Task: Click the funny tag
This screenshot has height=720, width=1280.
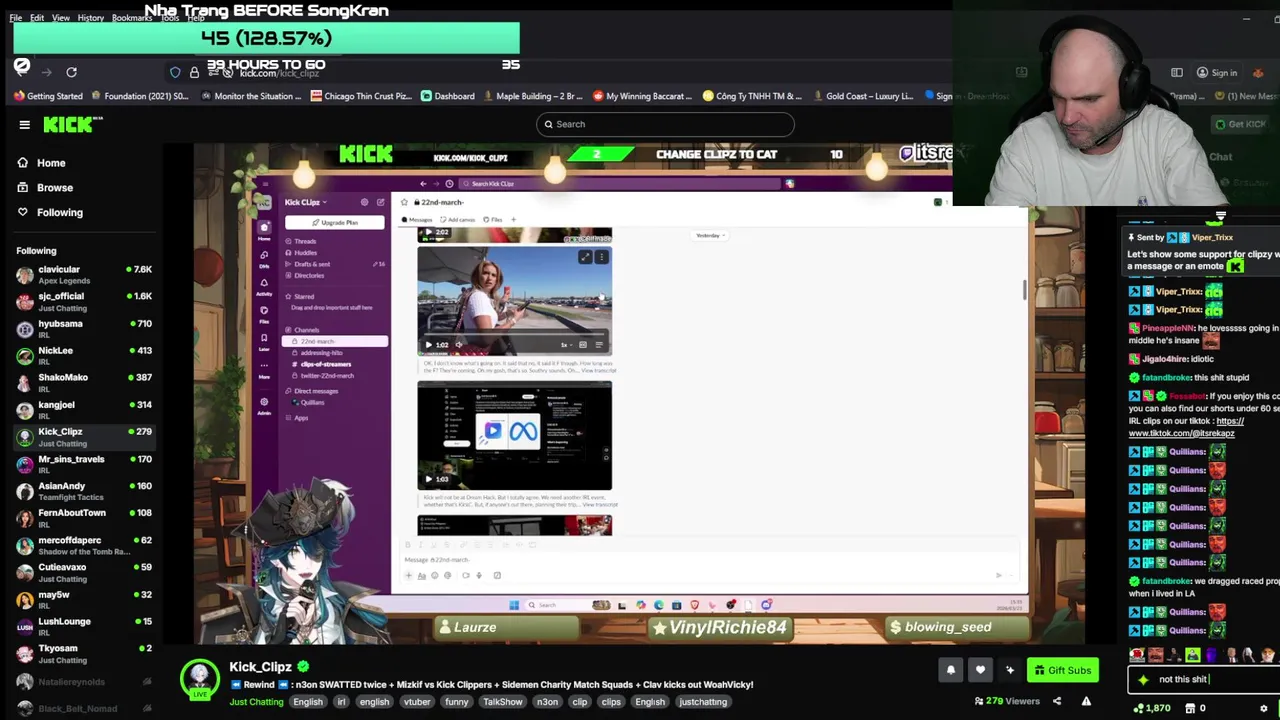Action: [x=456, y=702]
